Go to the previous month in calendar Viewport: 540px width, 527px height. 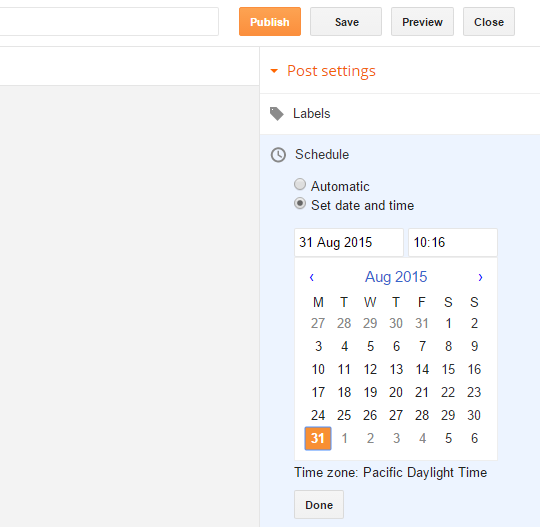[312, 277]
